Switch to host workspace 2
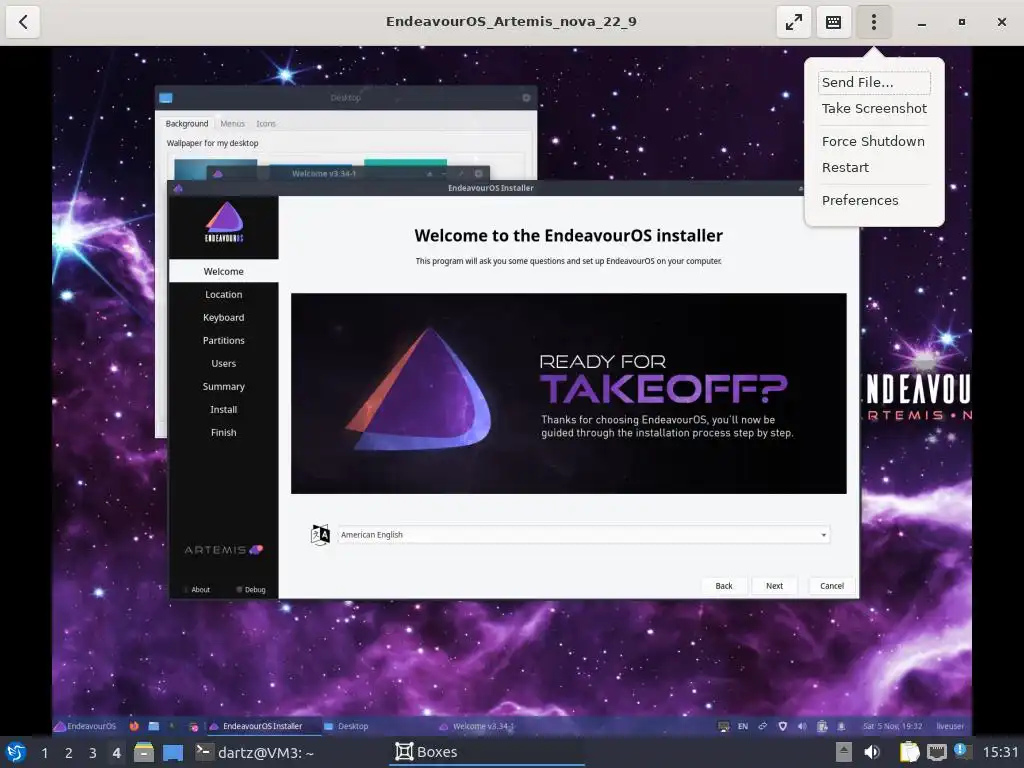The width and height of the screenshot is (1024, 768). [x=69, y=753]
